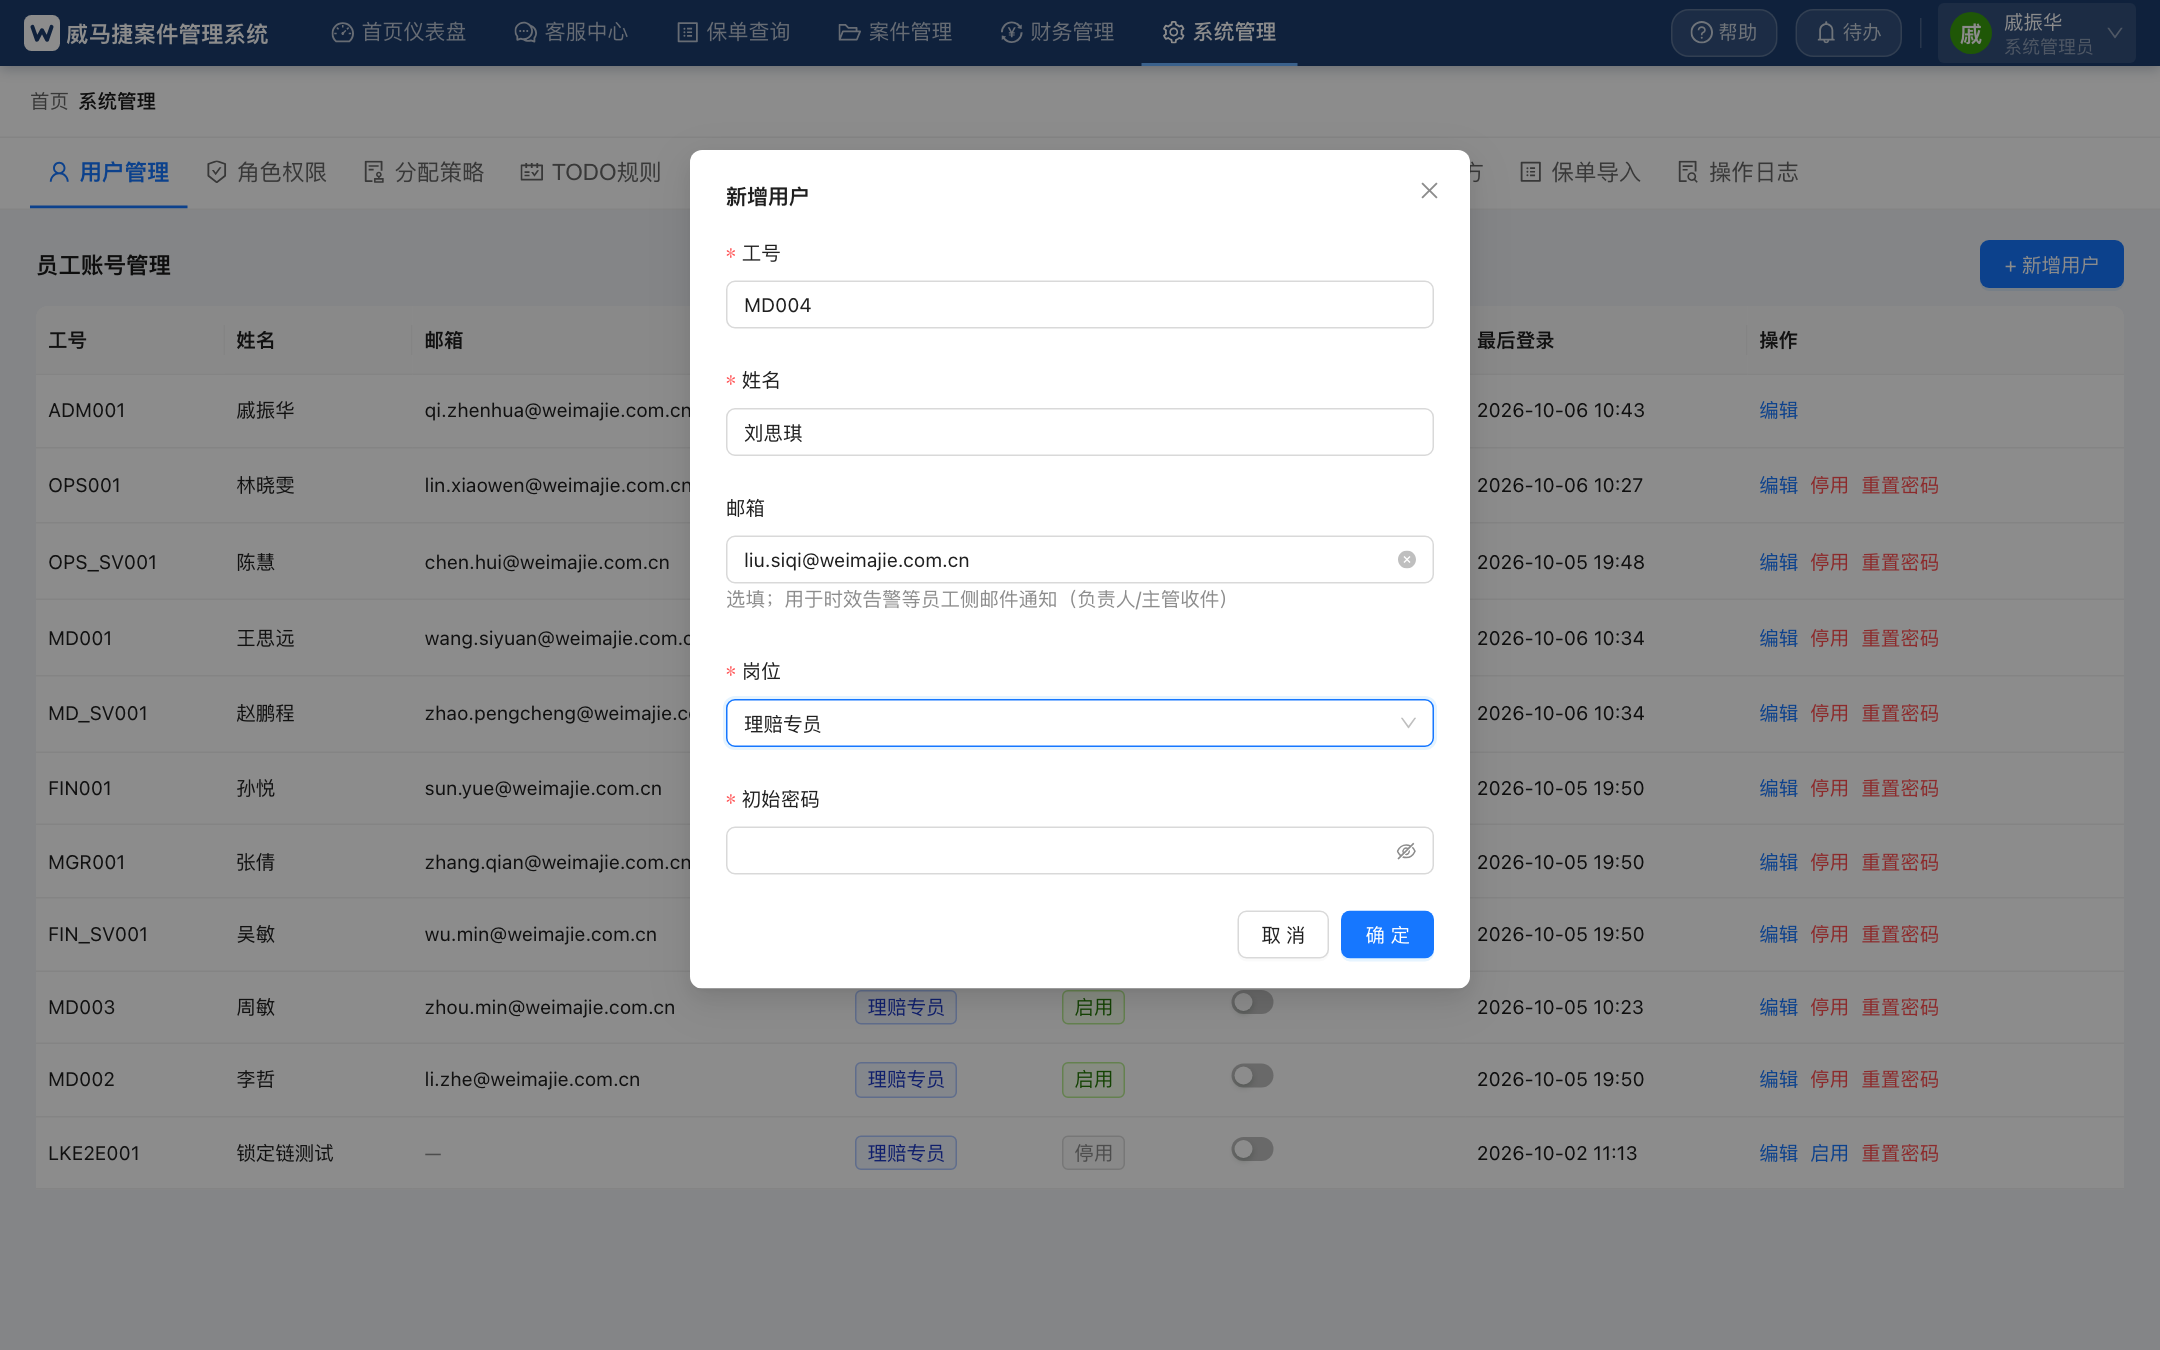2160x1350 pixels.
Task: Open the 案件管理 menu
Action: 895,32
